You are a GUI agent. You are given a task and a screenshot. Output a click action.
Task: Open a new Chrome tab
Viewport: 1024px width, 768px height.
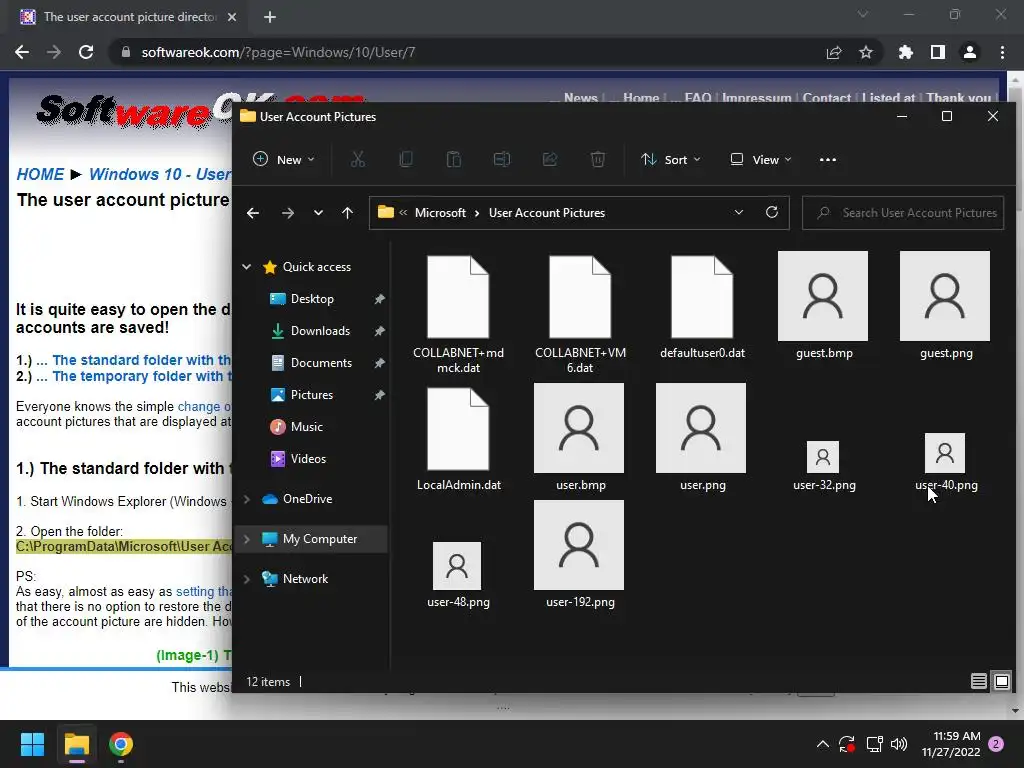[270, 17]
